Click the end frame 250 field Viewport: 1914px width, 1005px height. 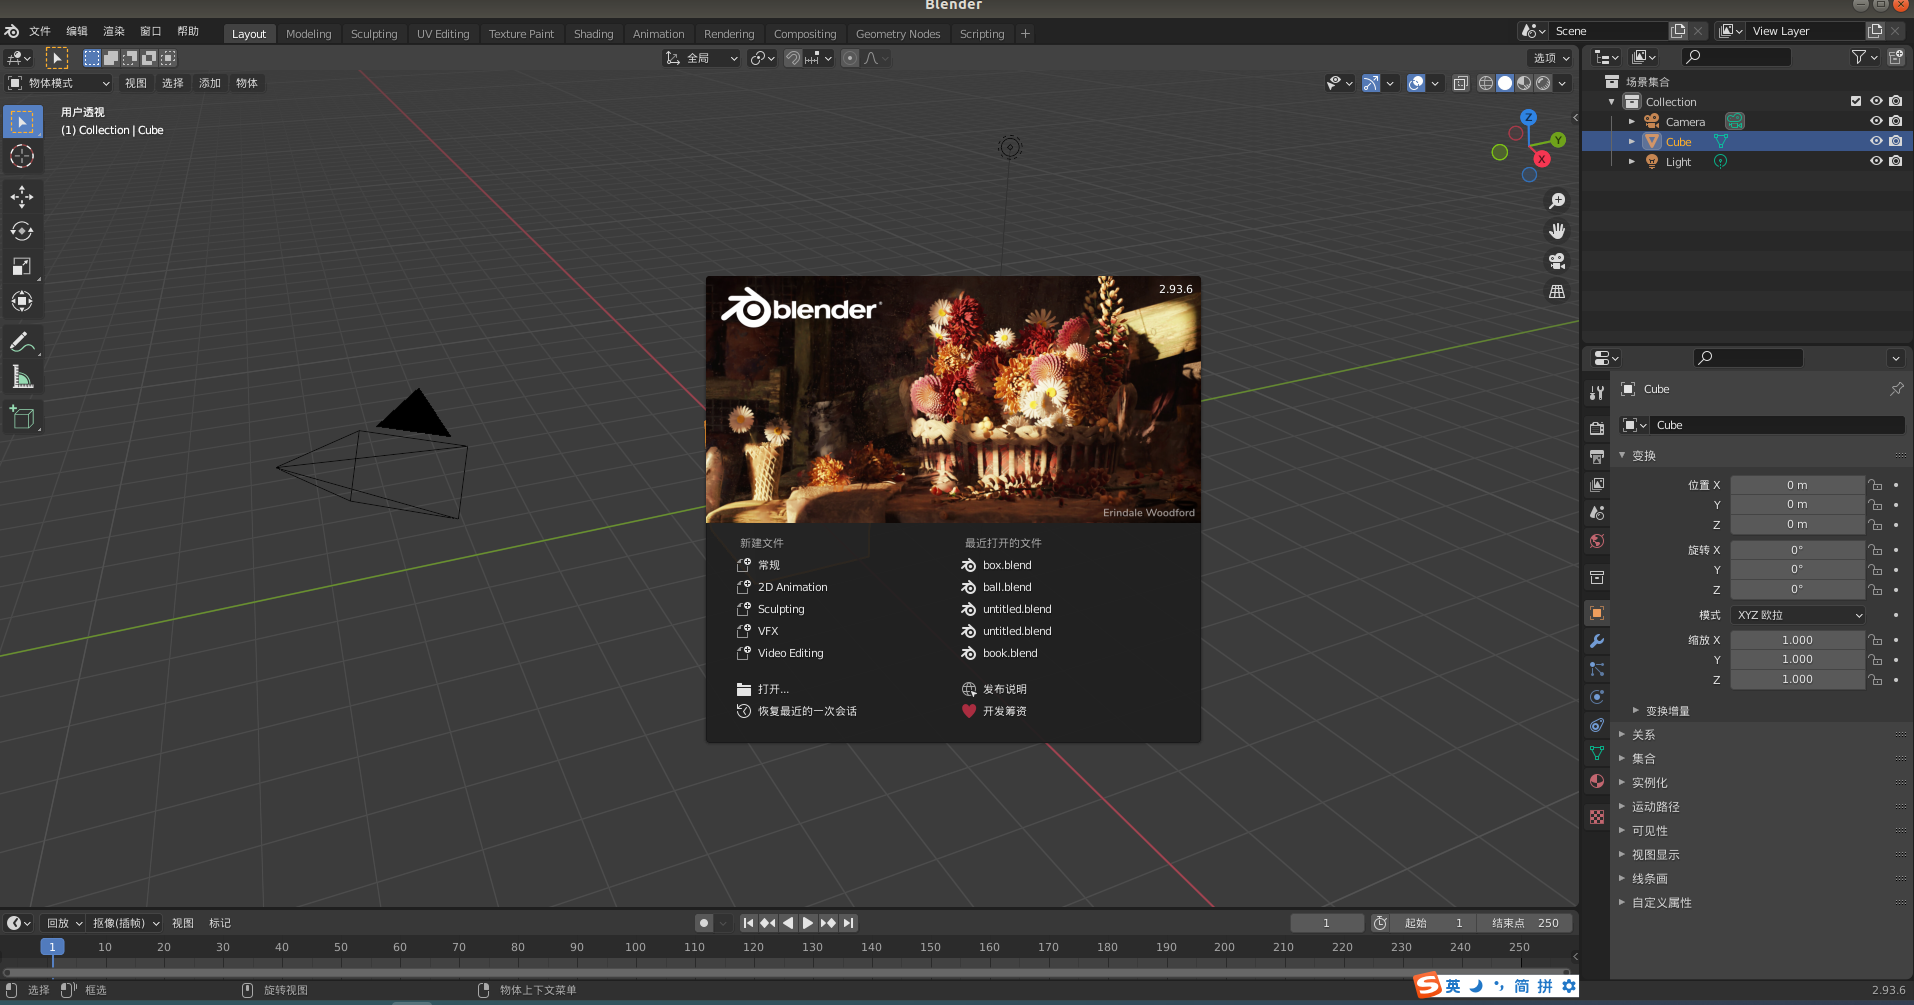(x=1524, y=923)
